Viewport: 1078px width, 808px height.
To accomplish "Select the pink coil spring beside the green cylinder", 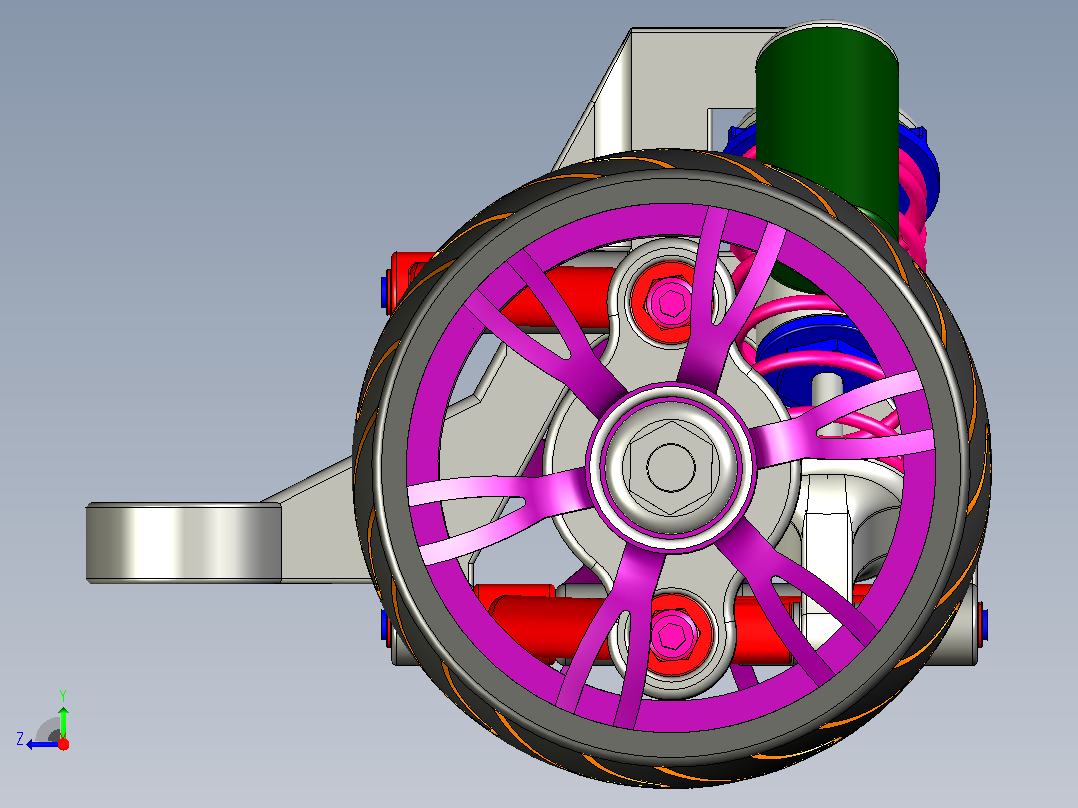I will pos(913,199).
